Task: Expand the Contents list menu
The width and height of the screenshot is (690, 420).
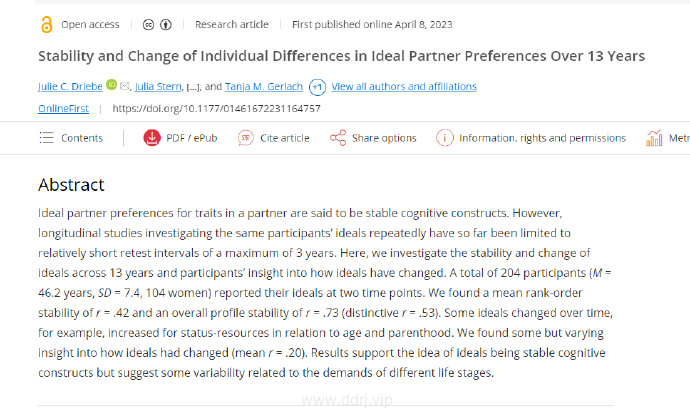Action: click(x=71, y=138)
